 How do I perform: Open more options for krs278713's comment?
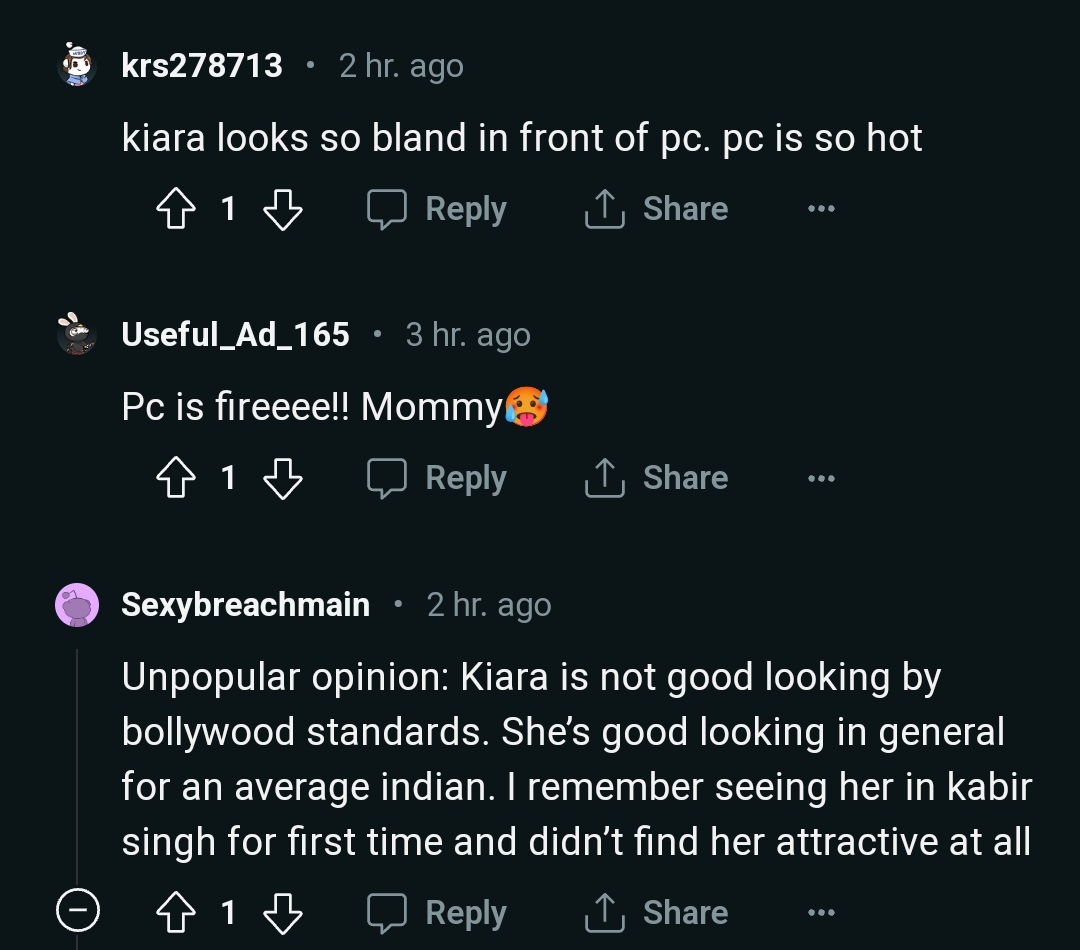(x=820, y=209)
